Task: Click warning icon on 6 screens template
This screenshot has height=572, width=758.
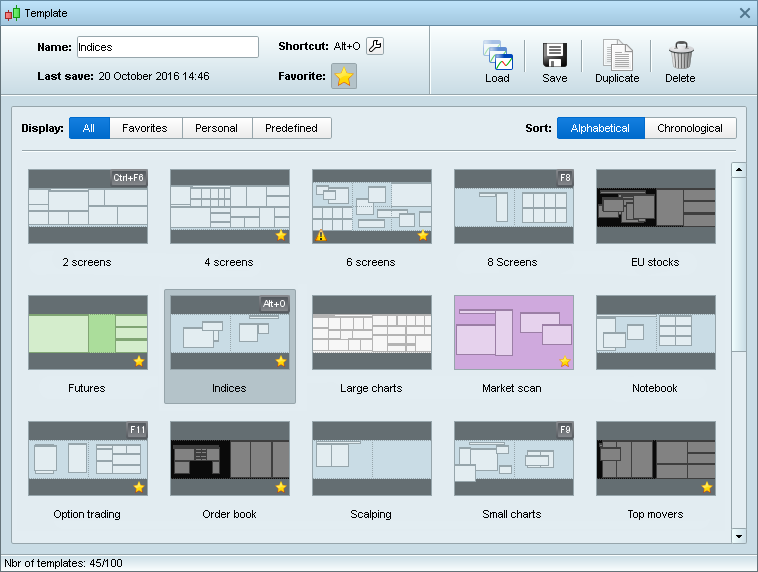Action: tap(321, 236)
